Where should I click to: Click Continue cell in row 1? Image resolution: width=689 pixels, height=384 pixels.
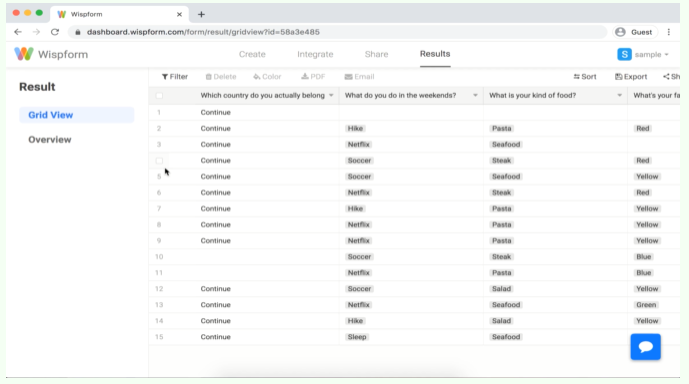(x=215, y=112)
